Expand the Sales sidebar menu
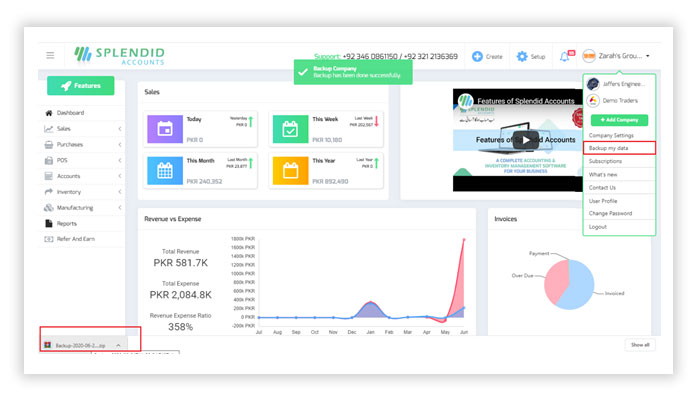700x396 pixels. tap(82, 129)
